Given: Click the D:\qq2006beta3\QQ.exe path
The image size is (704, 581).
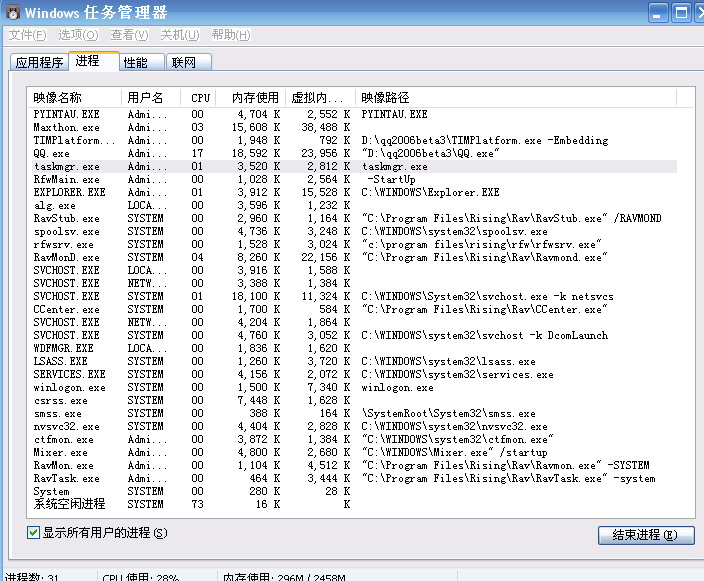Looking at the screenshot, I should (x=430, y=153).
